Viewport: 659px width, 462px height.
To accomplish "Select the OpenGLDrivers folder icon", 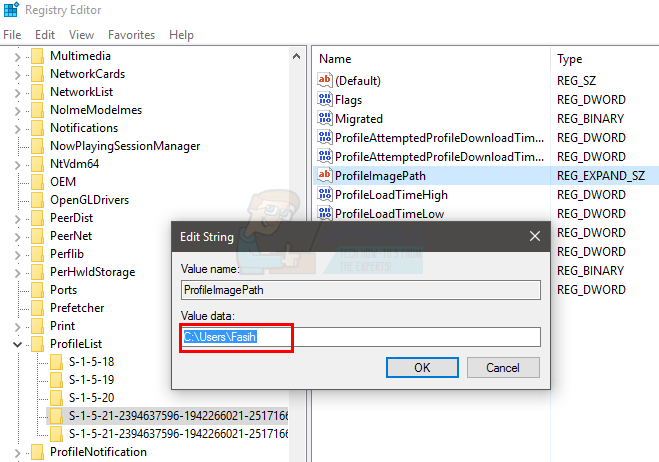I will (x=37, y=200).
